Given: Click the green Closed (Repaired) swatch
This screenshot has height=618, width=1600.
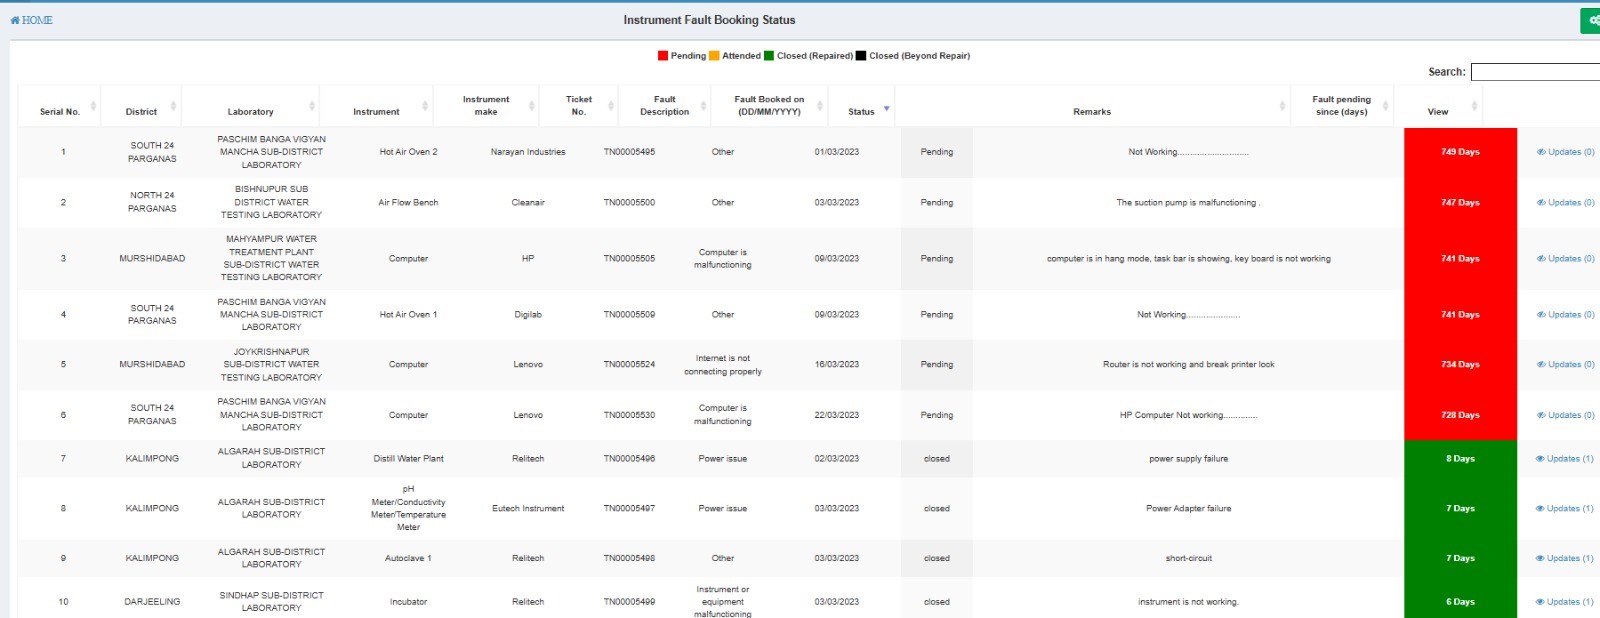Looking at the screenshot, I should coord(769,56).
